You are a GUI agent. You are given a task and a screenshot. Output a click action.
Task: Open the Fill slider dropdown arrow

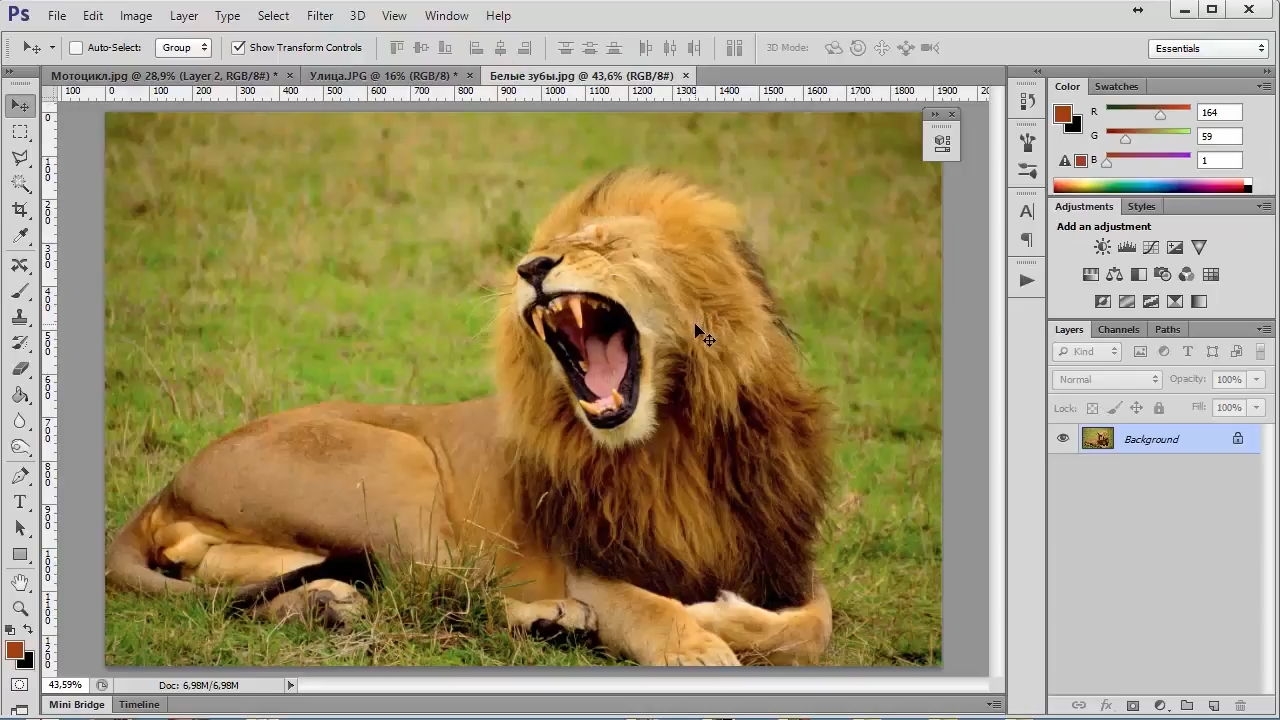click(x=1257, y=407)
